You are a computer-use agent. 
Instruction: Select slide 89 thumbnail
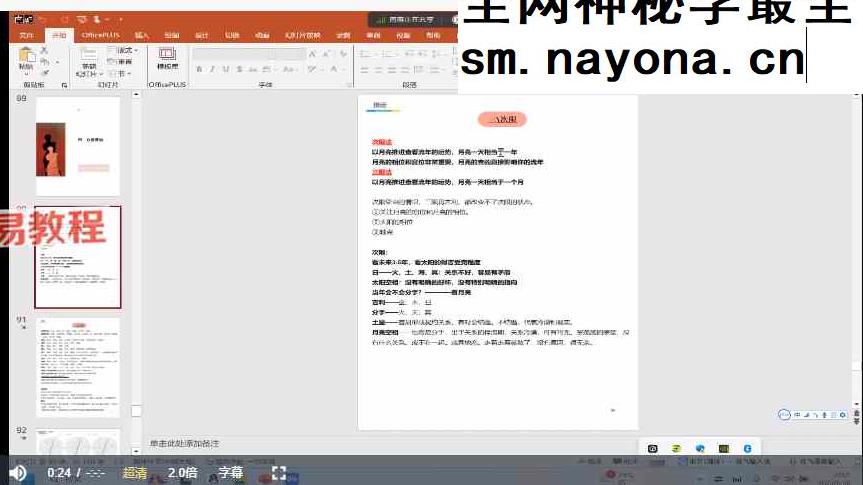[x=78, y=146]
